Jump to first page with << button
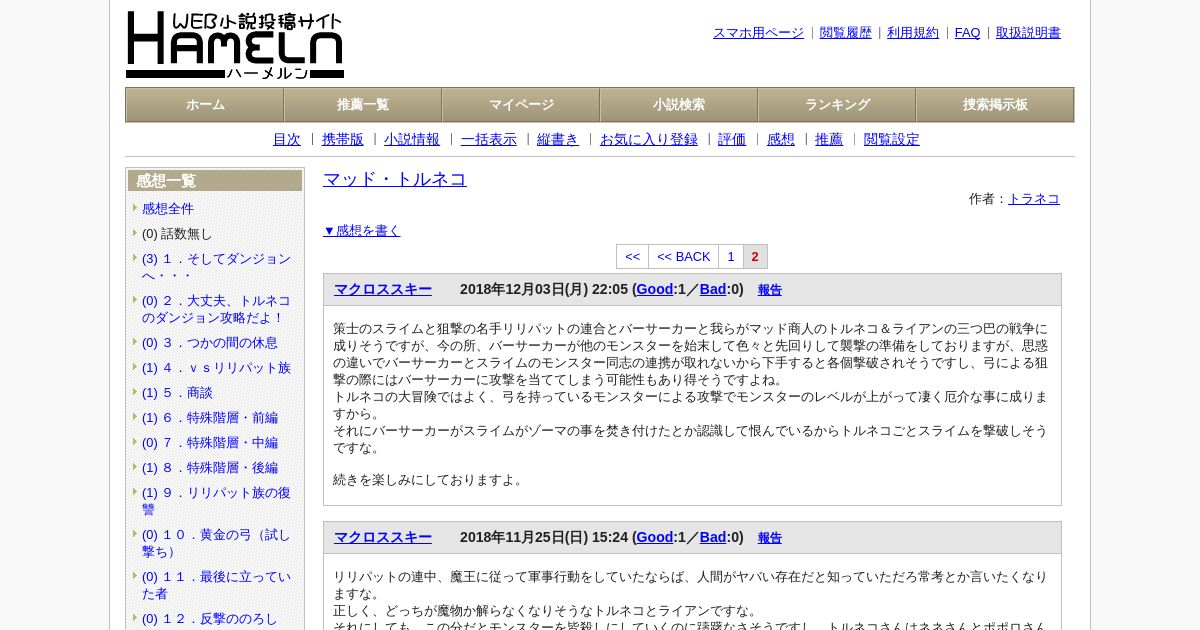The image size is (1200, 630). (x=633, y=257)
